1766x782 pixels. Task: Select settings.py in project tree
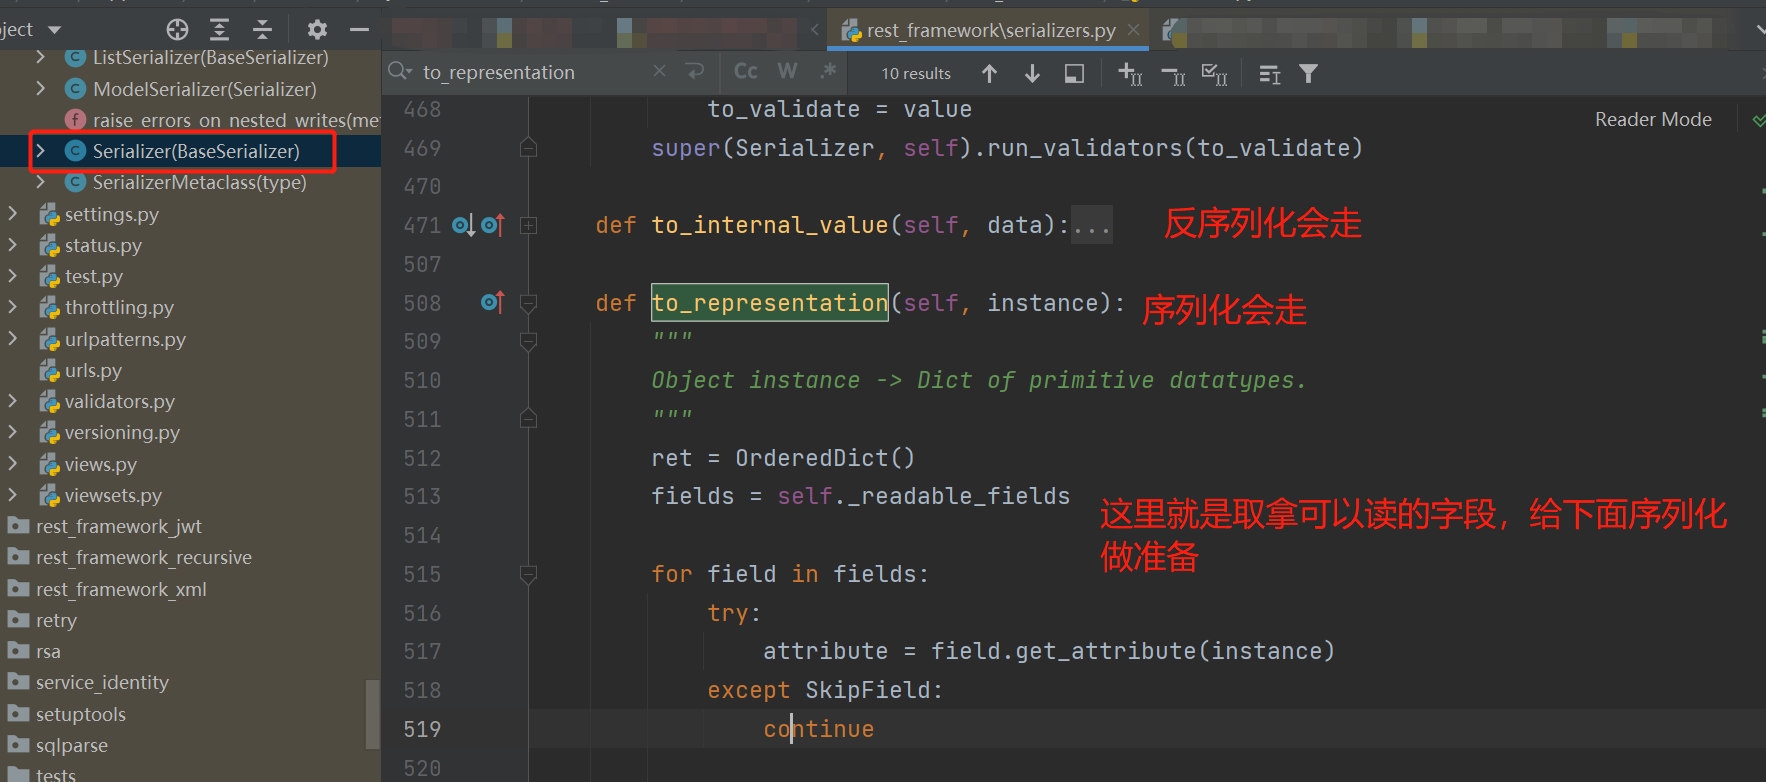point(111,214)
